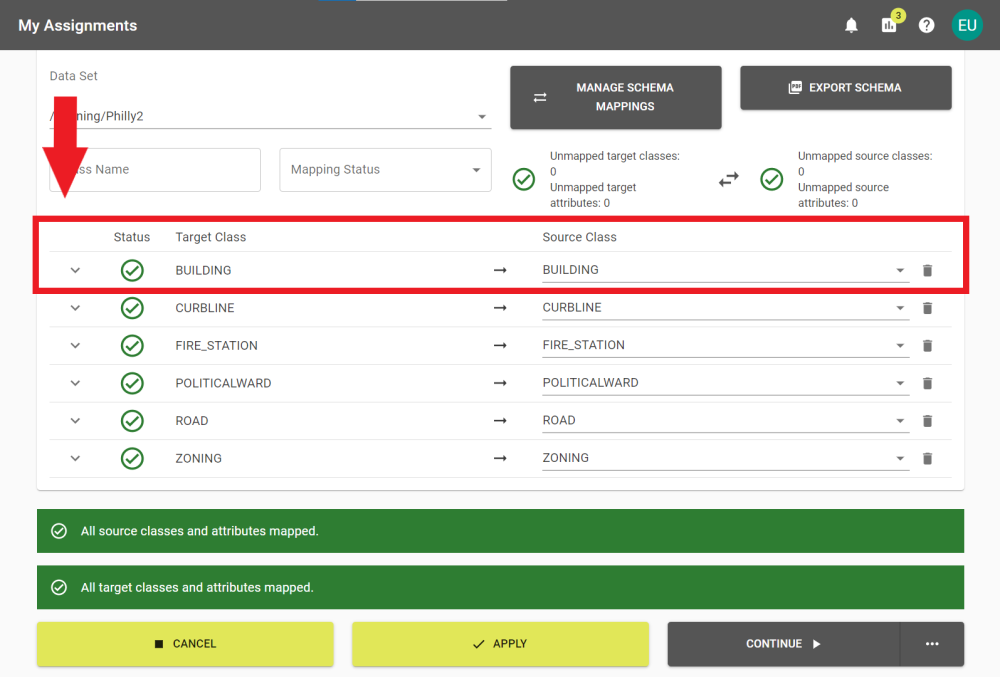Click the Source Class column header
This screenshot has width=1000, height=677.
pos(579,237)
